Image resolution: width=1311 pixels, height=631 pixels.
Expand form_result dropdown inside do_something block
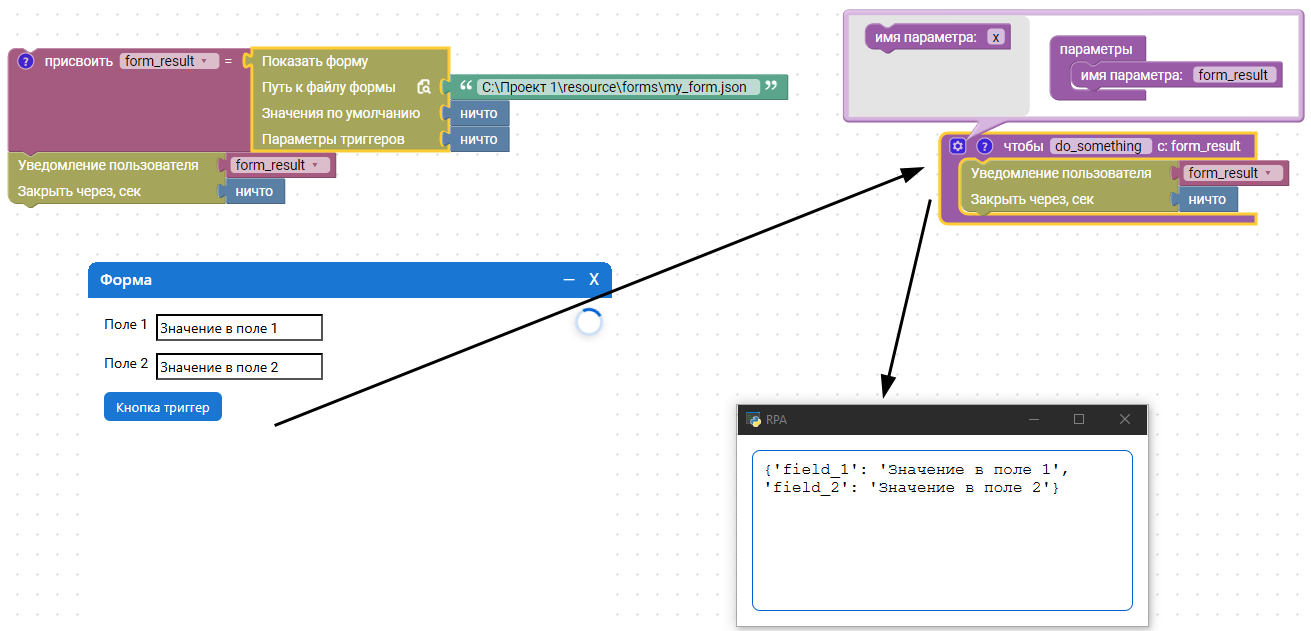pyautogui.click(x=1231, y=173)
